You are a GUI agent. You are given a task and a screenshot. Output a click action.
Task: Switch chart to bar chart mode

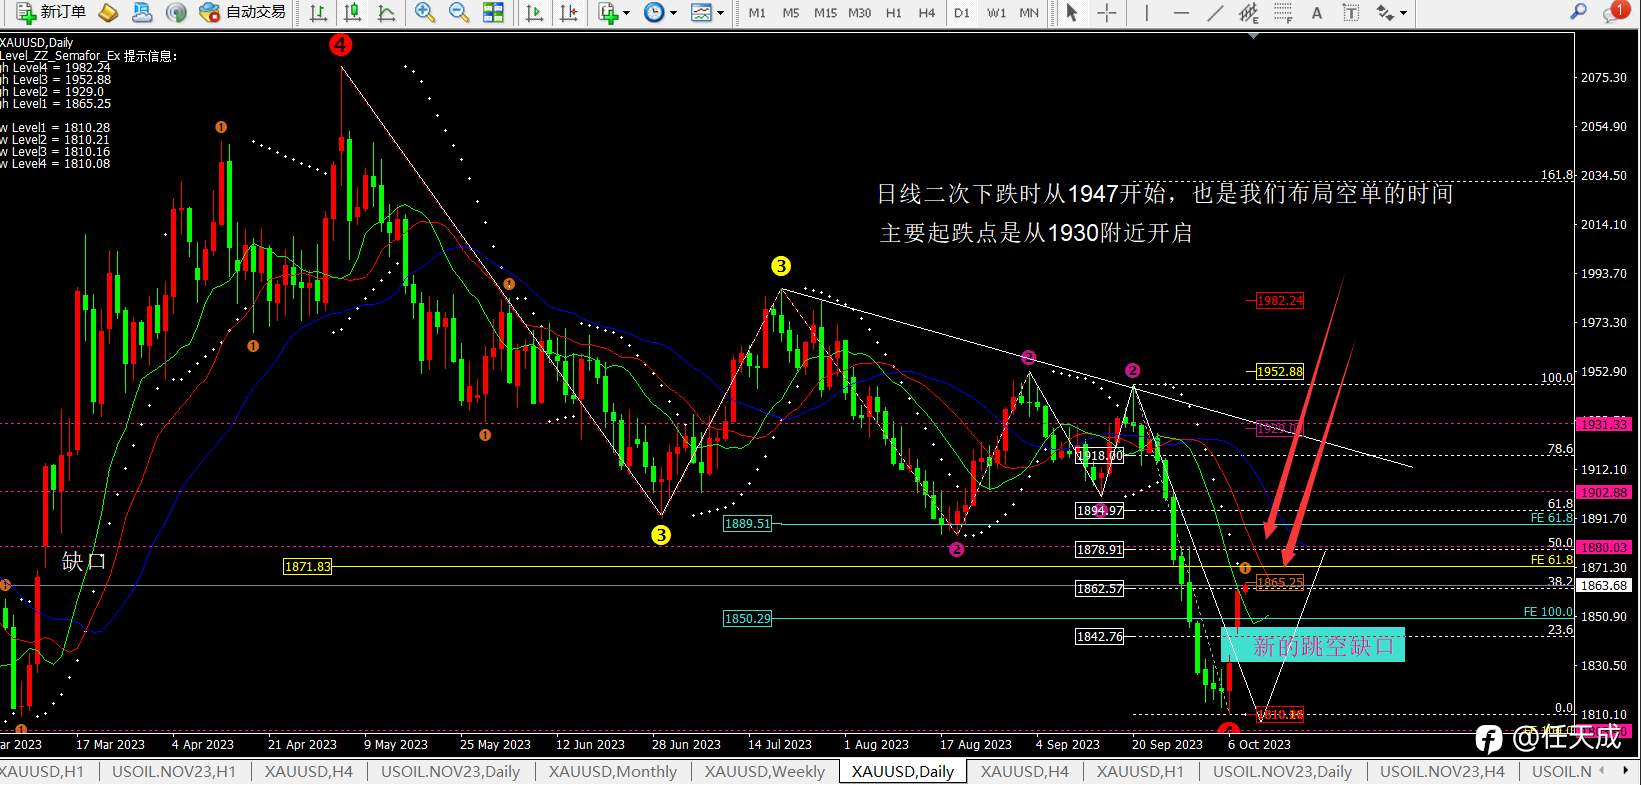coord(318,12)
